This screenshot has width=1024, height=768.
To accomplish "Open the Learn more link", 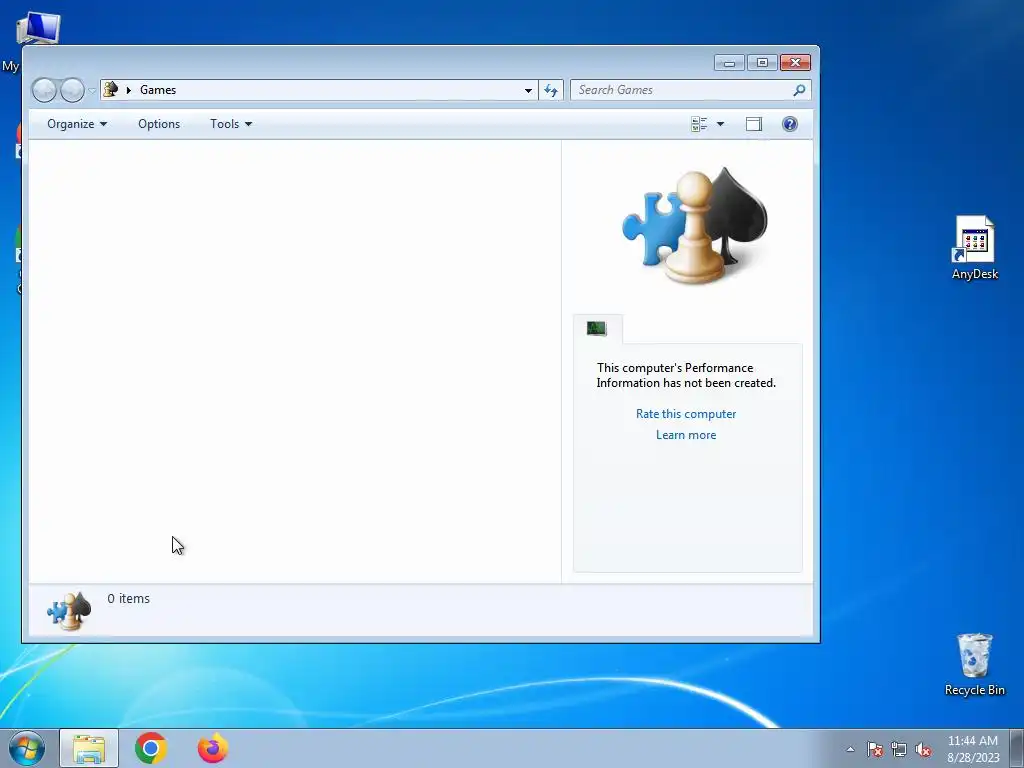I will 686,435.
